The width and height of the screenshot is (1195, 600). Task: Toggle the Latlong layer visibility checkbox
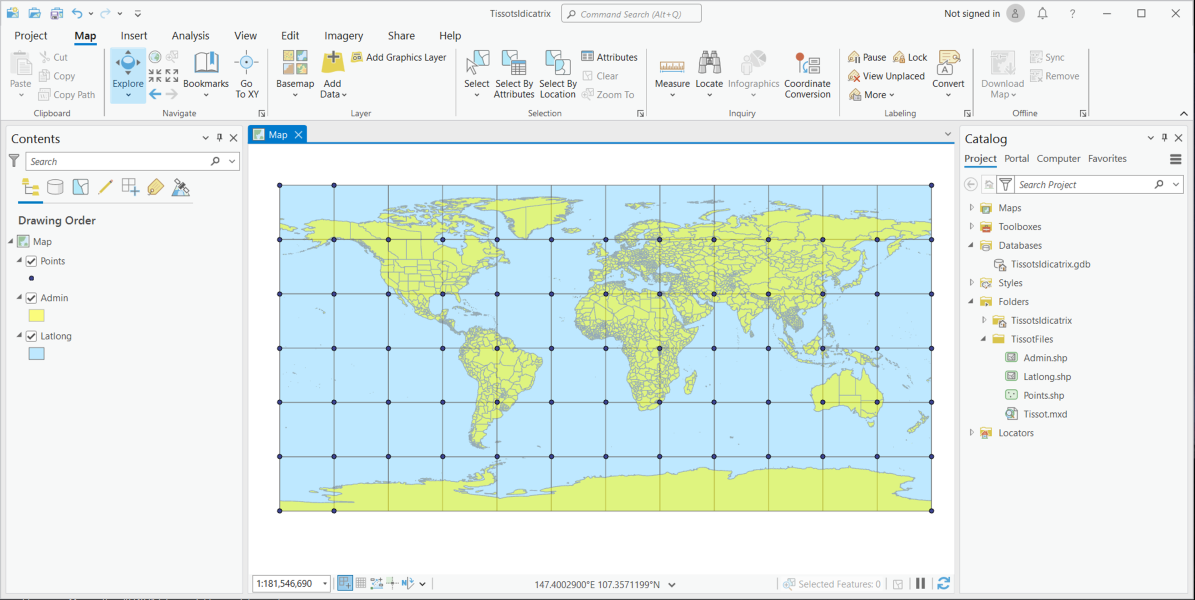31,336
